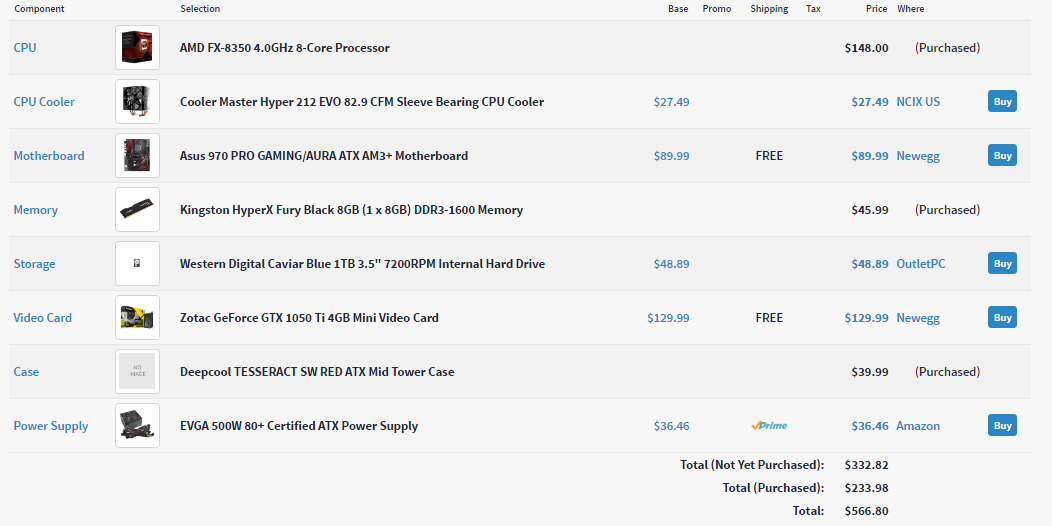Click the $27.49 base price link

click(x=672, y=102)
